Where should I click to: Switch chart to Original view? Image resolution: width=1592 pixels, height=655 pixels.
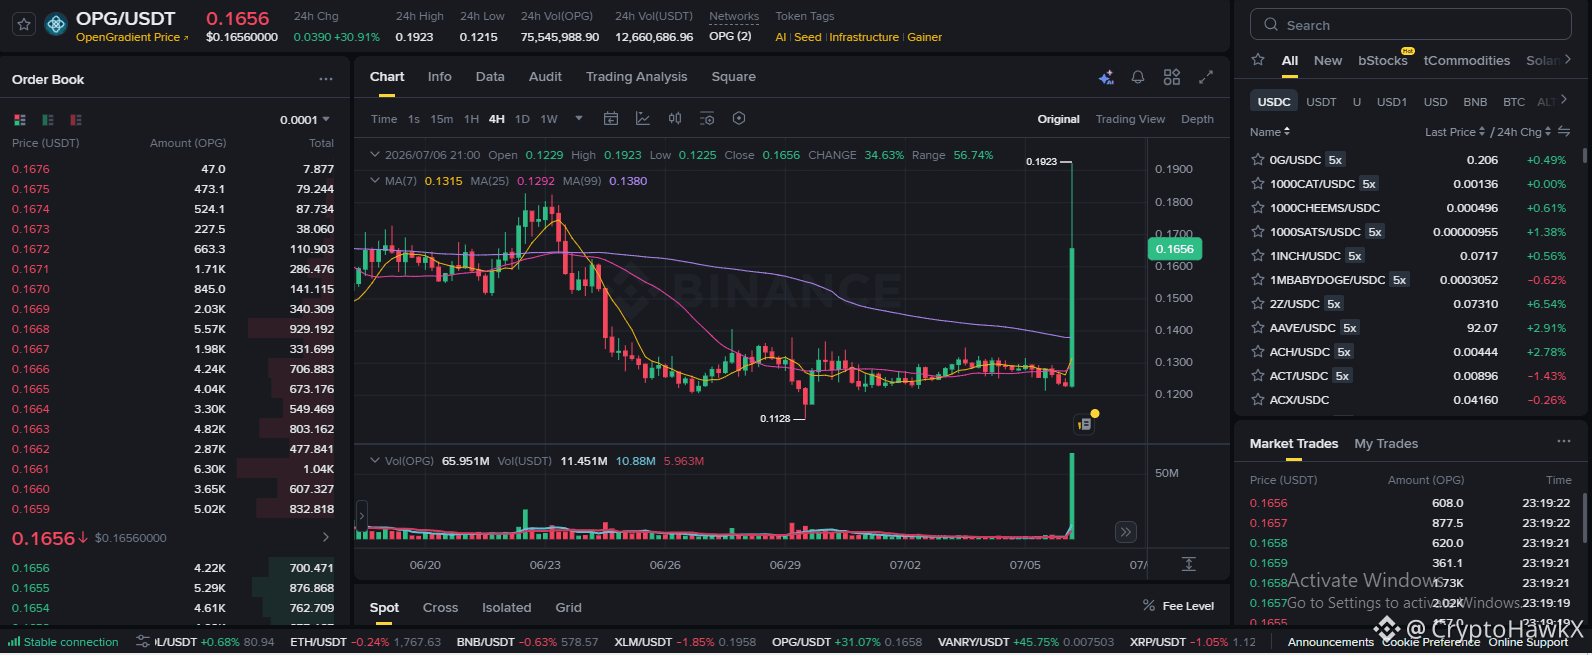pos(1058,119)
